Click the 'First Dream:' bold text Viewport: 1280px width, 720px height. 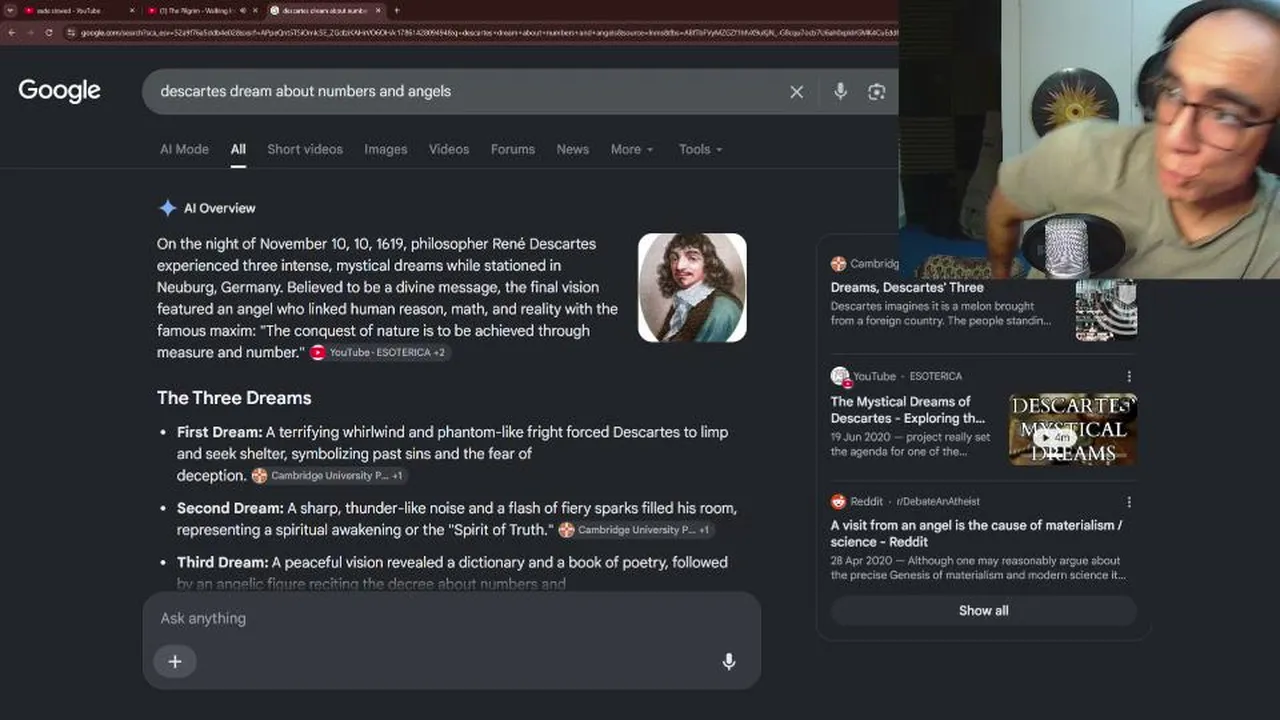click(220, 432)
